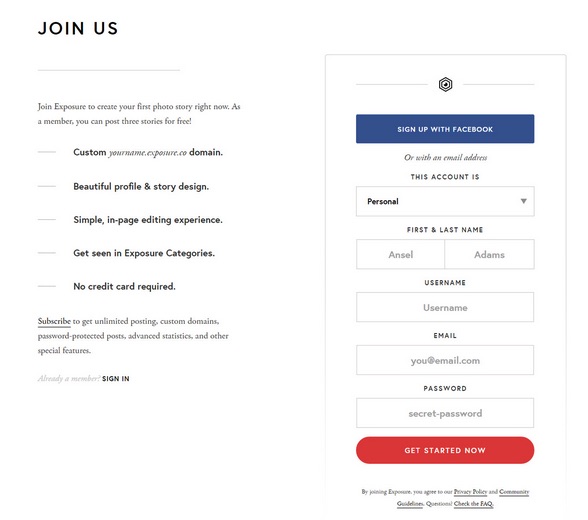The height and width of the screenshot is (520, 588).
Task: Visit the Check the FAQ link
Action: 474,504
